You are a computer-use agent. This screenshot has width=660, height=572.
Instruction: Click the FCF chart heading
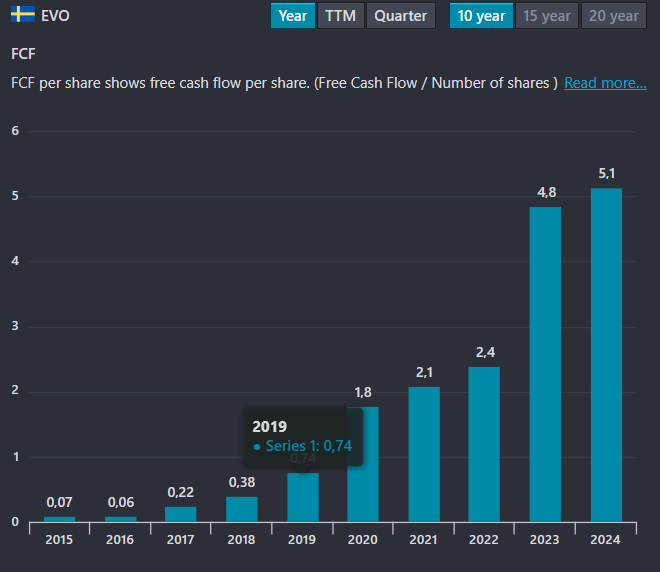[x=23, y=53]
